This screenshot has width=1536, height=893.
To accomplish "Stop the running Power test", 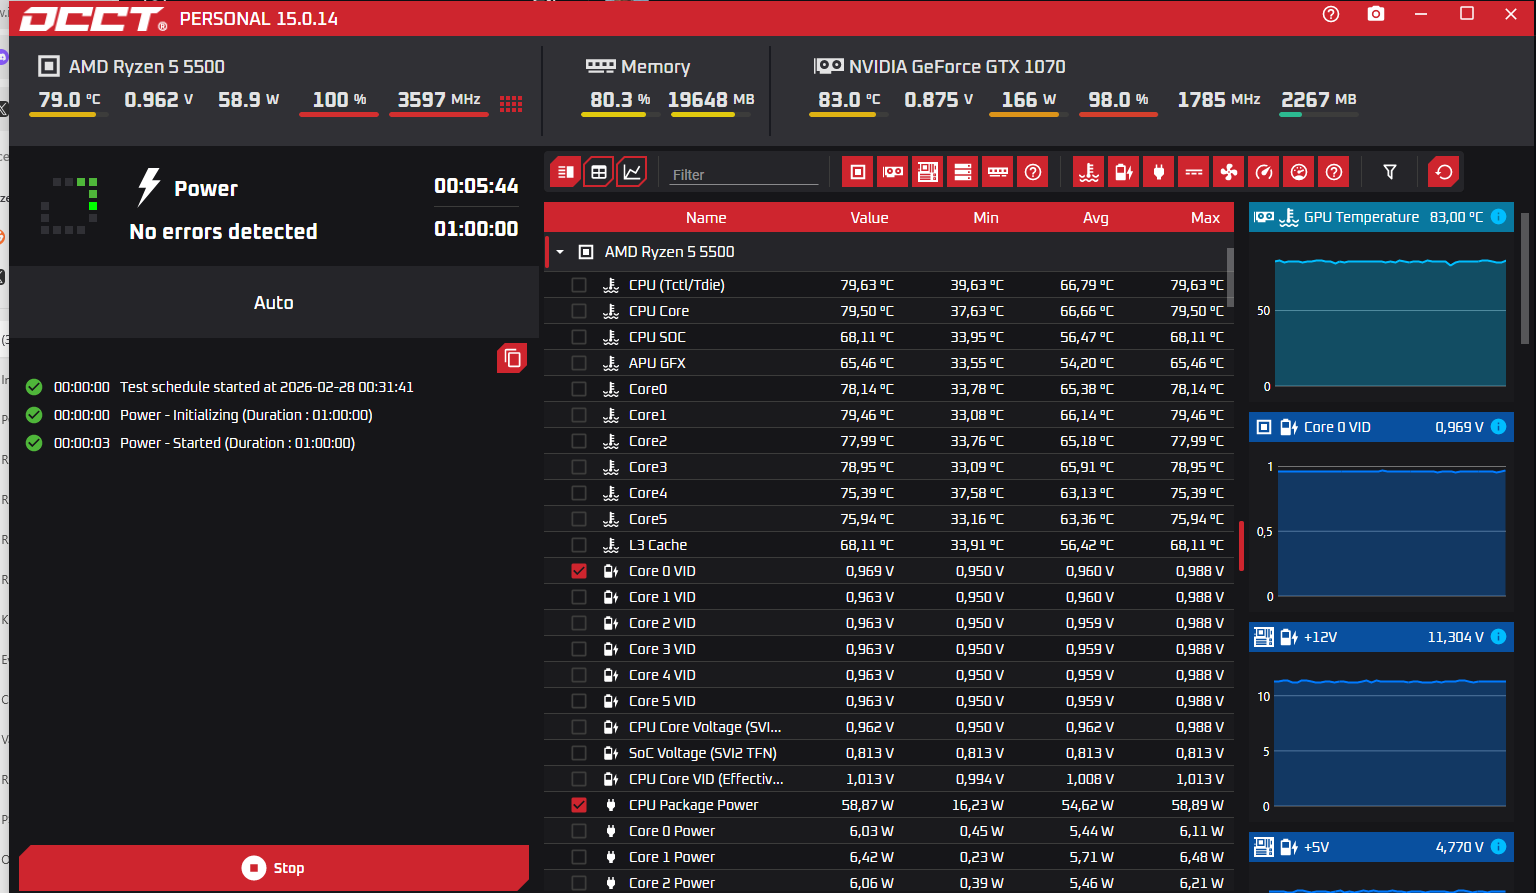I will click(x=274, y=868).
